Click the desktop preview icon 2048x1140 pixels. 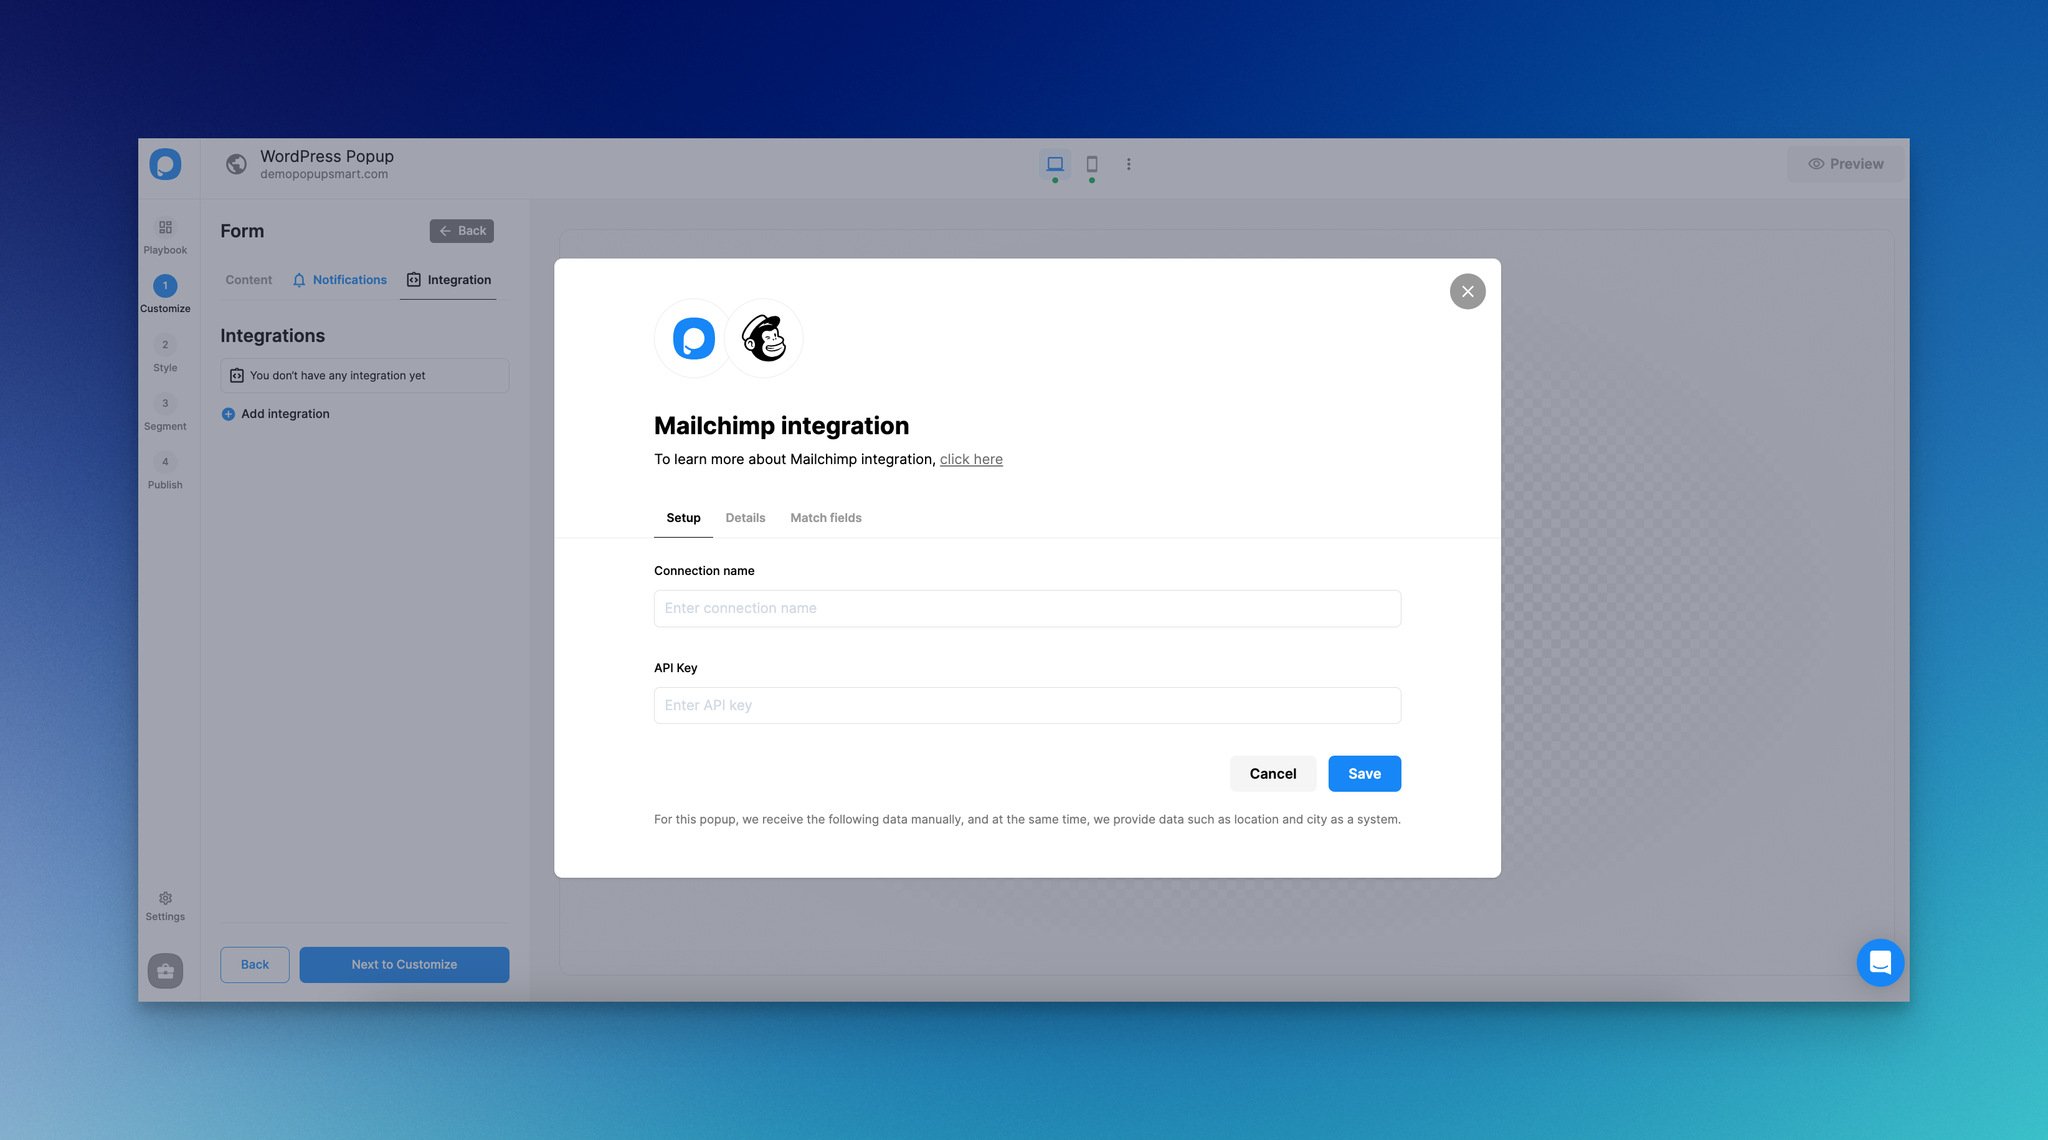coord(1054,163)
